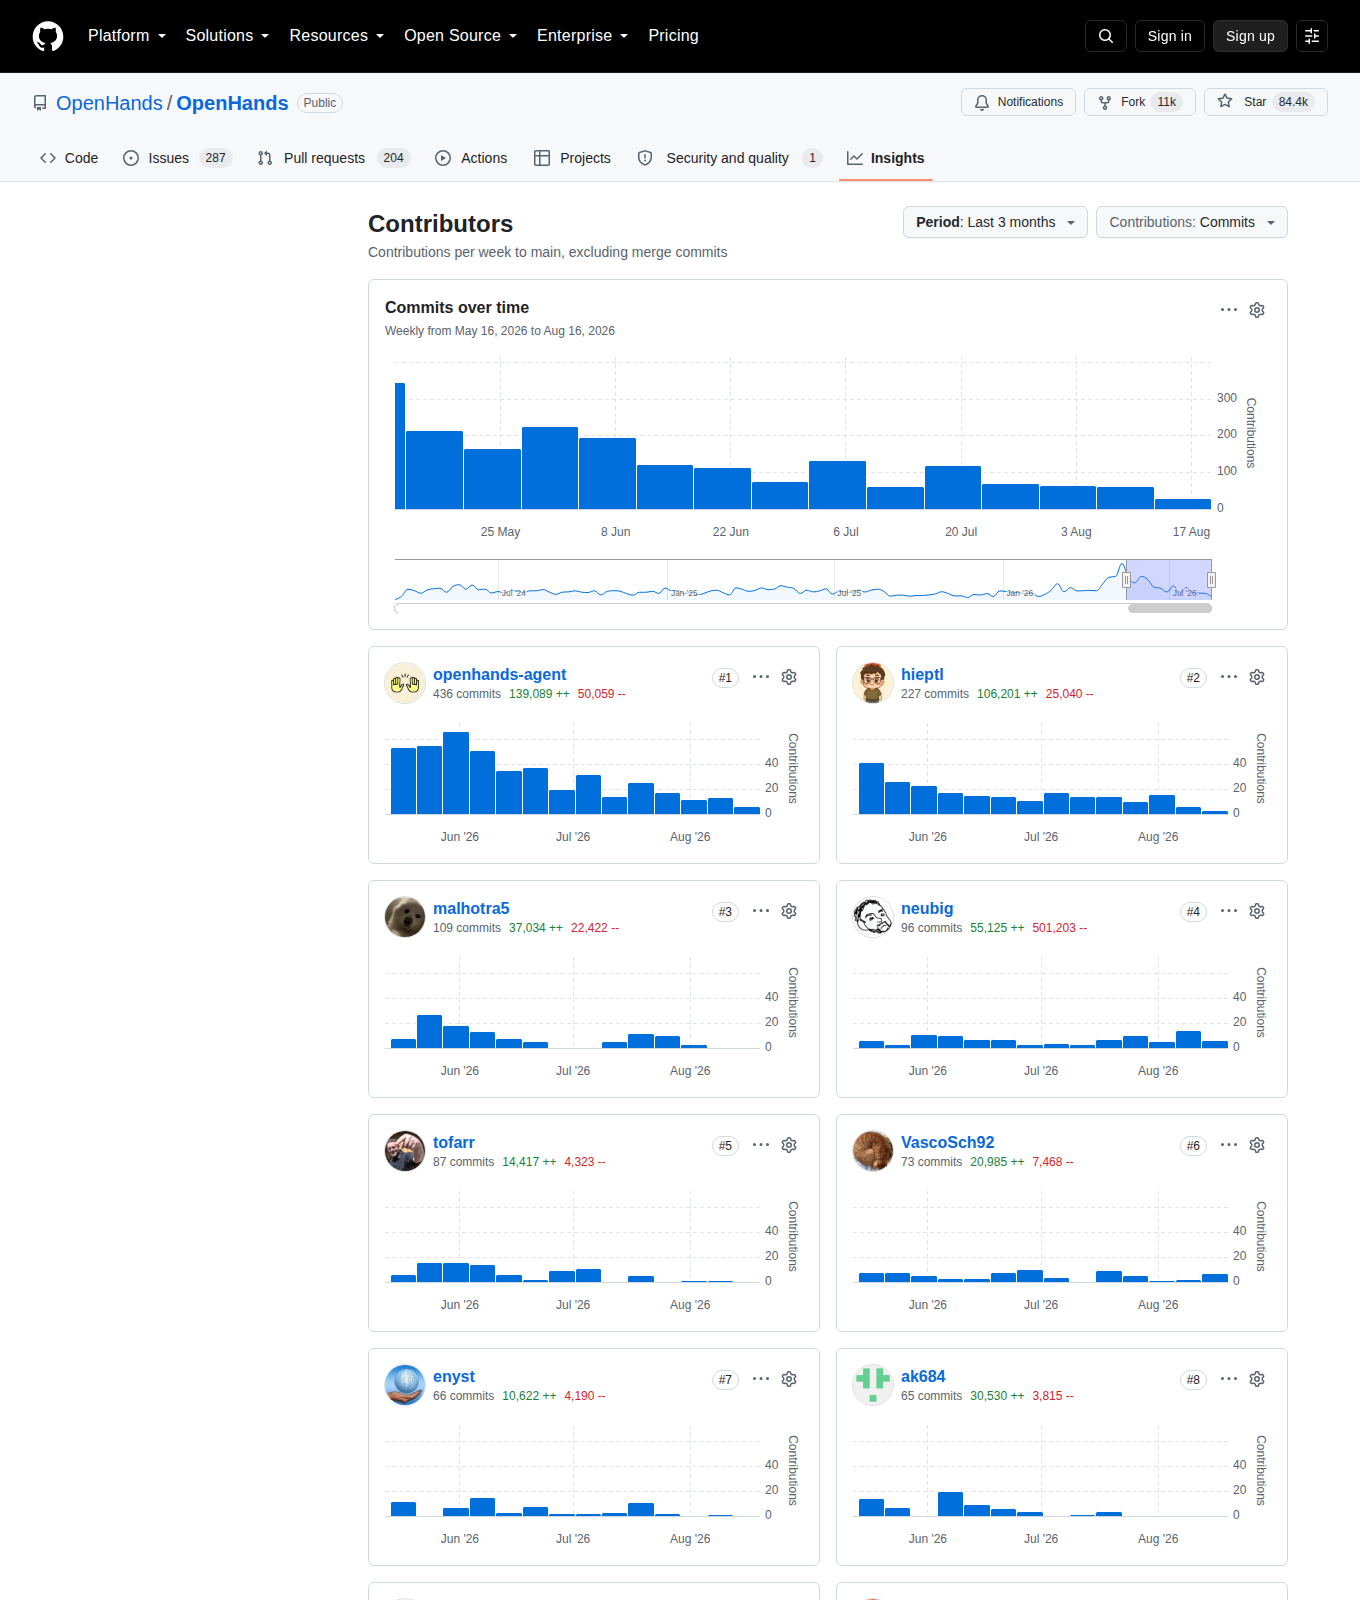Open the OpenHands organization link

coord(109,103)
